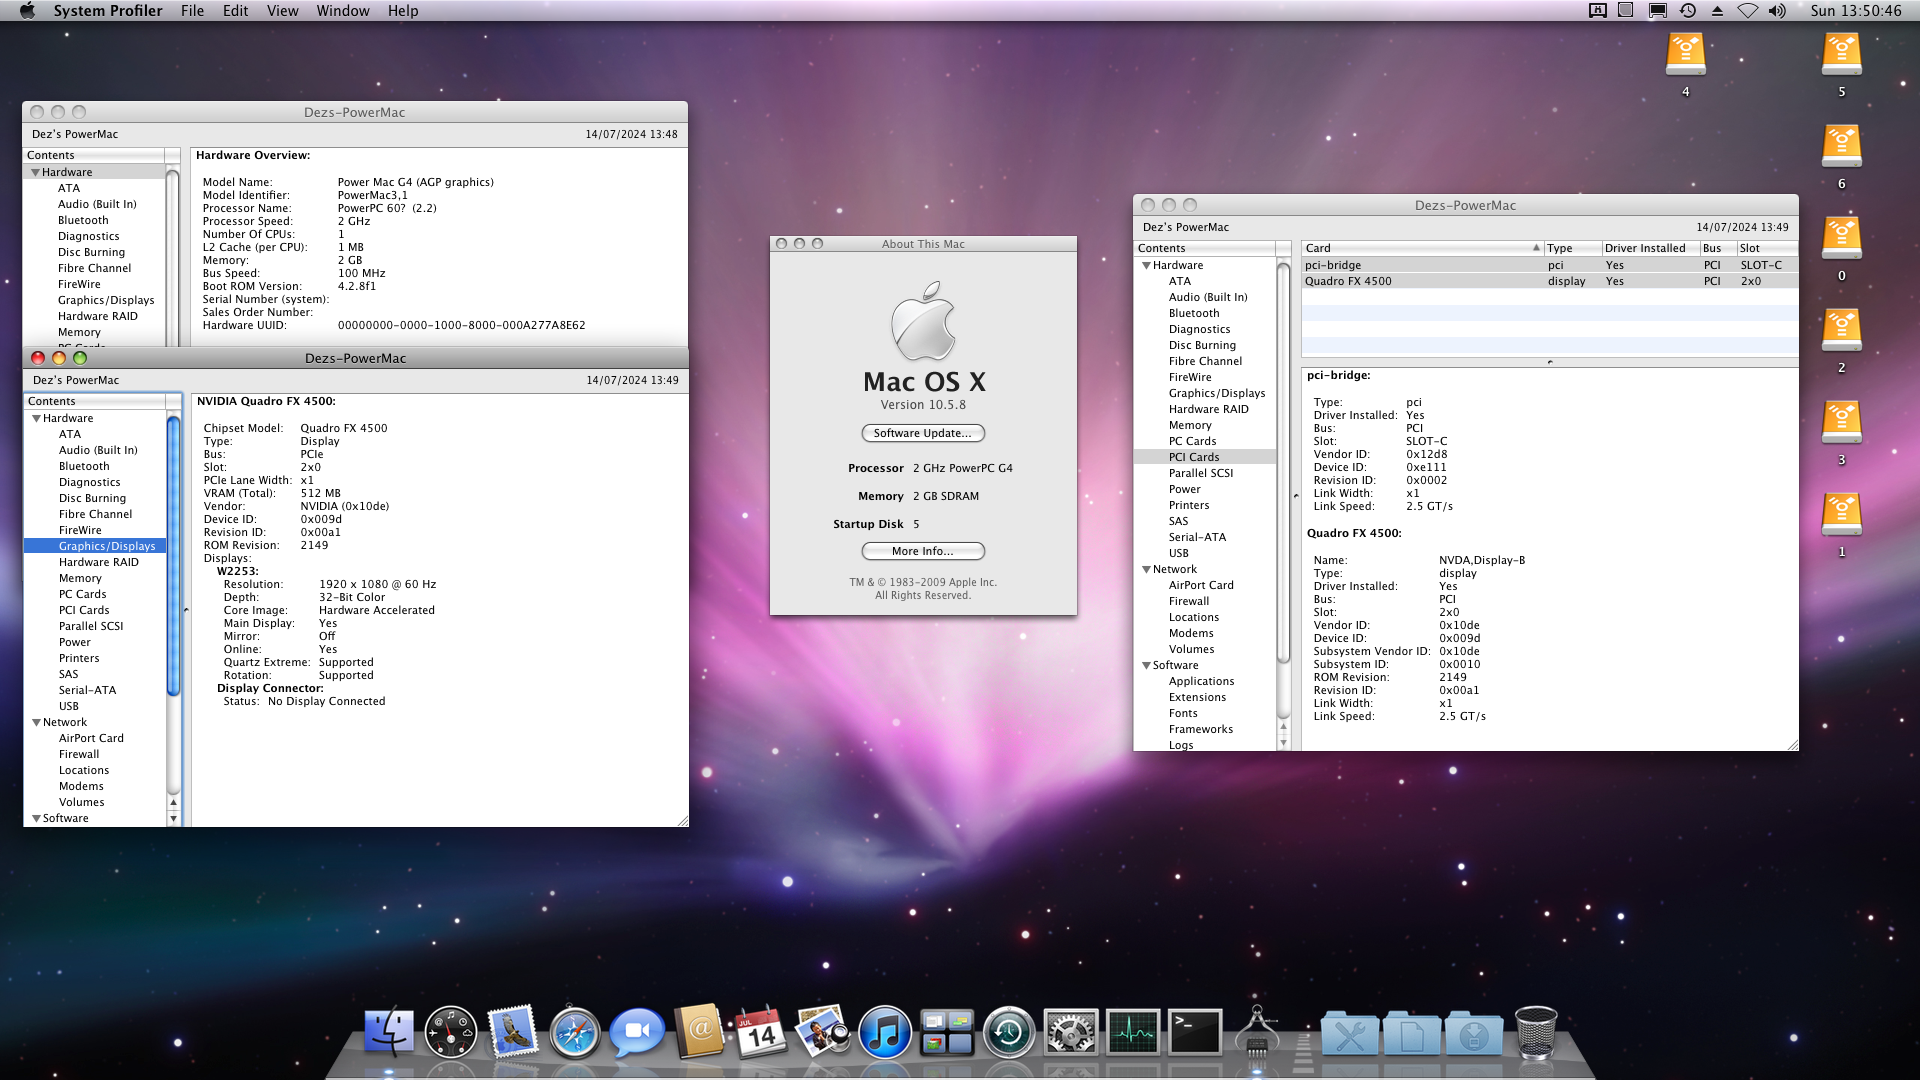Image resolution: width=1920 pixels, height=1080 pixels.
Task: Open the Window menu
Action: point(343,11)
